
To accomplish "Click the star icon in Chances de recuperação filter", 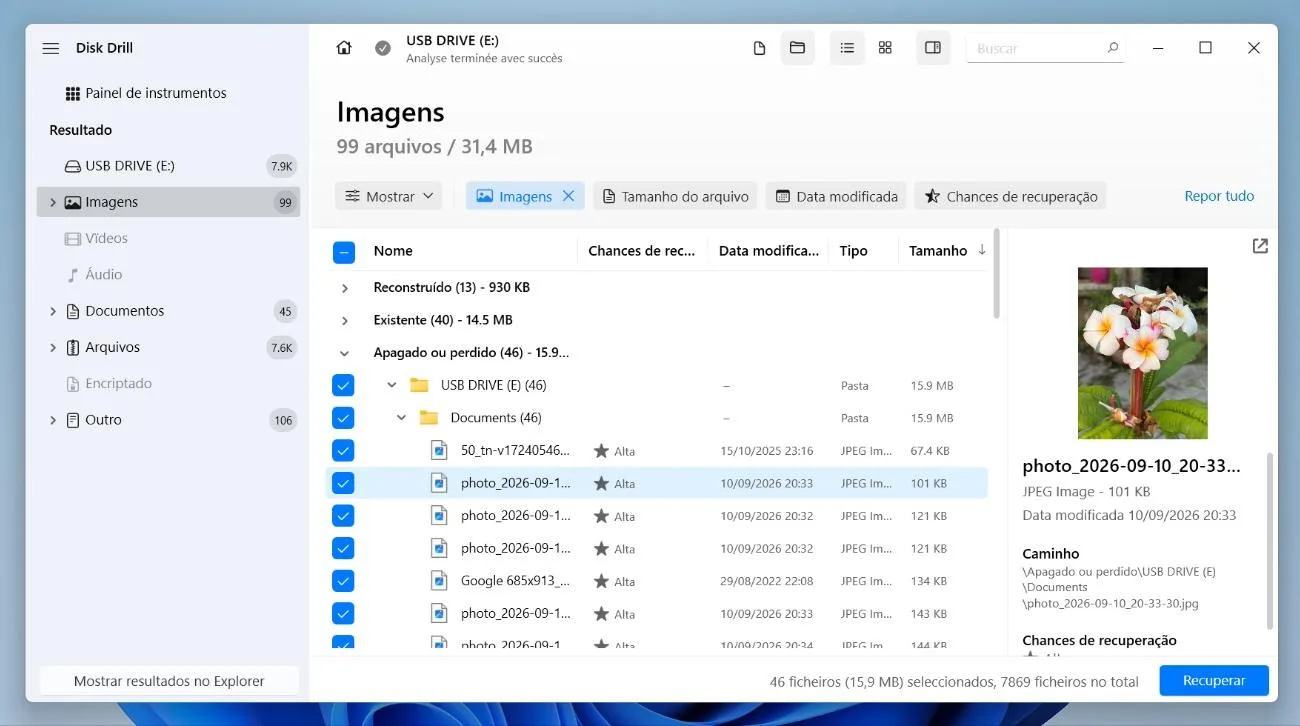I will click(x=932, y=196).
